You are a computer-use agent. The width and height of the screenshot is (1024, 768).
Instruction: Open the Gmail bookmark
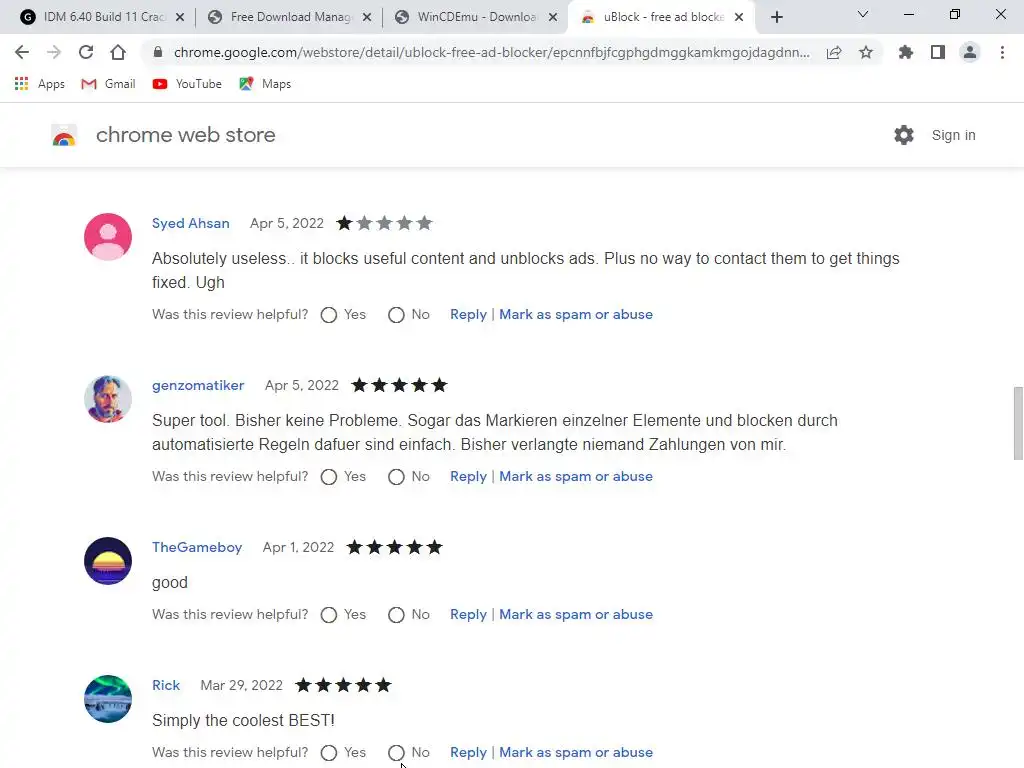click(x=108, y=84)
